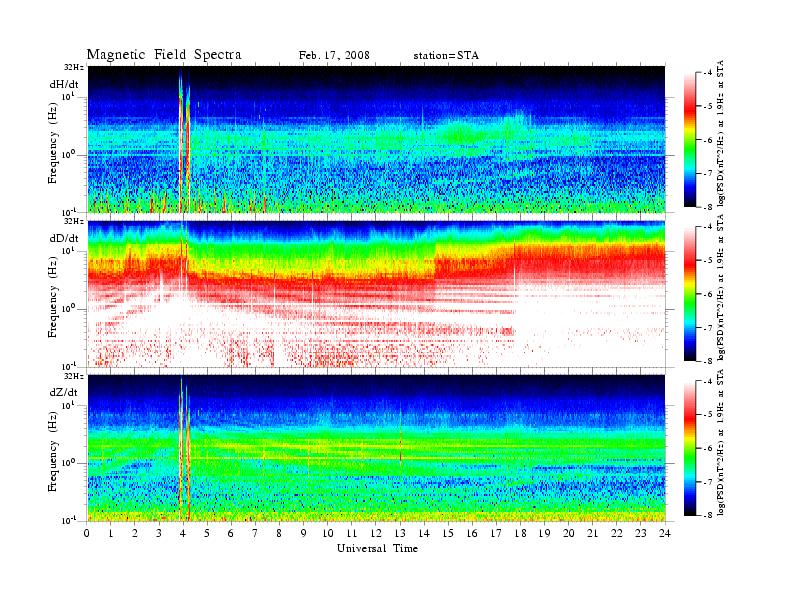Click the "dD/dt" panel label
This screenshot has width=792, height=612.
pos(64,238)
